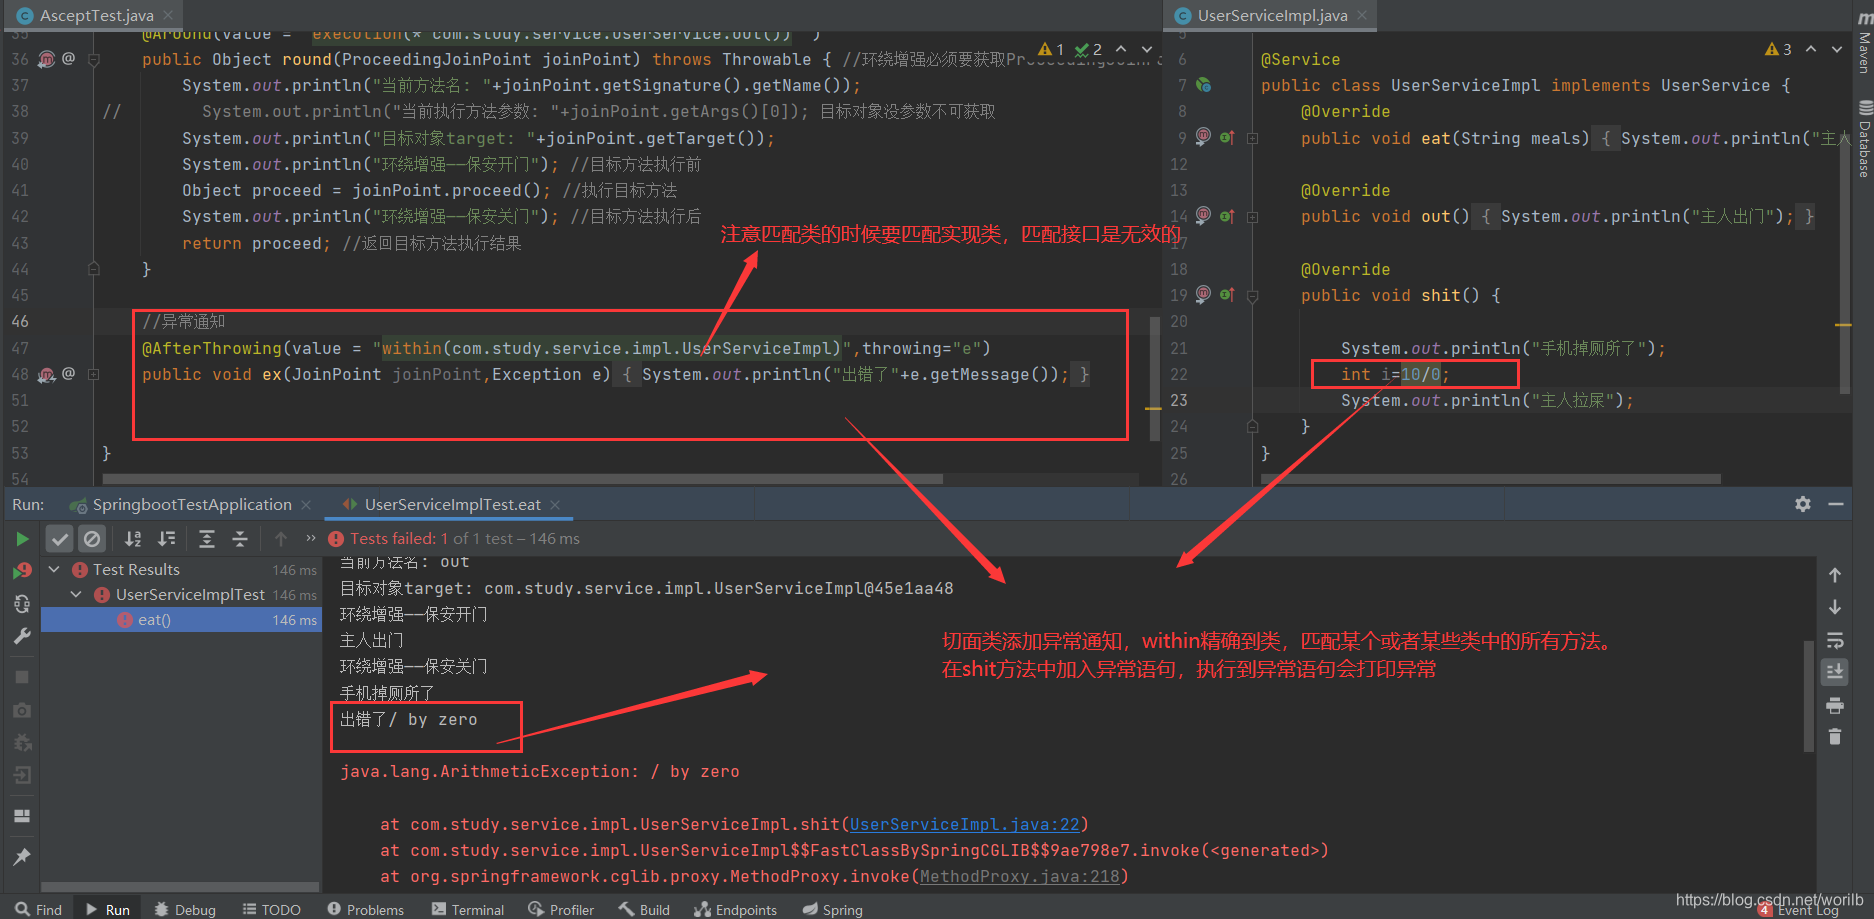Click test tree horizontal scrollbar
The image size is (1874, 919).
(180, 887)
